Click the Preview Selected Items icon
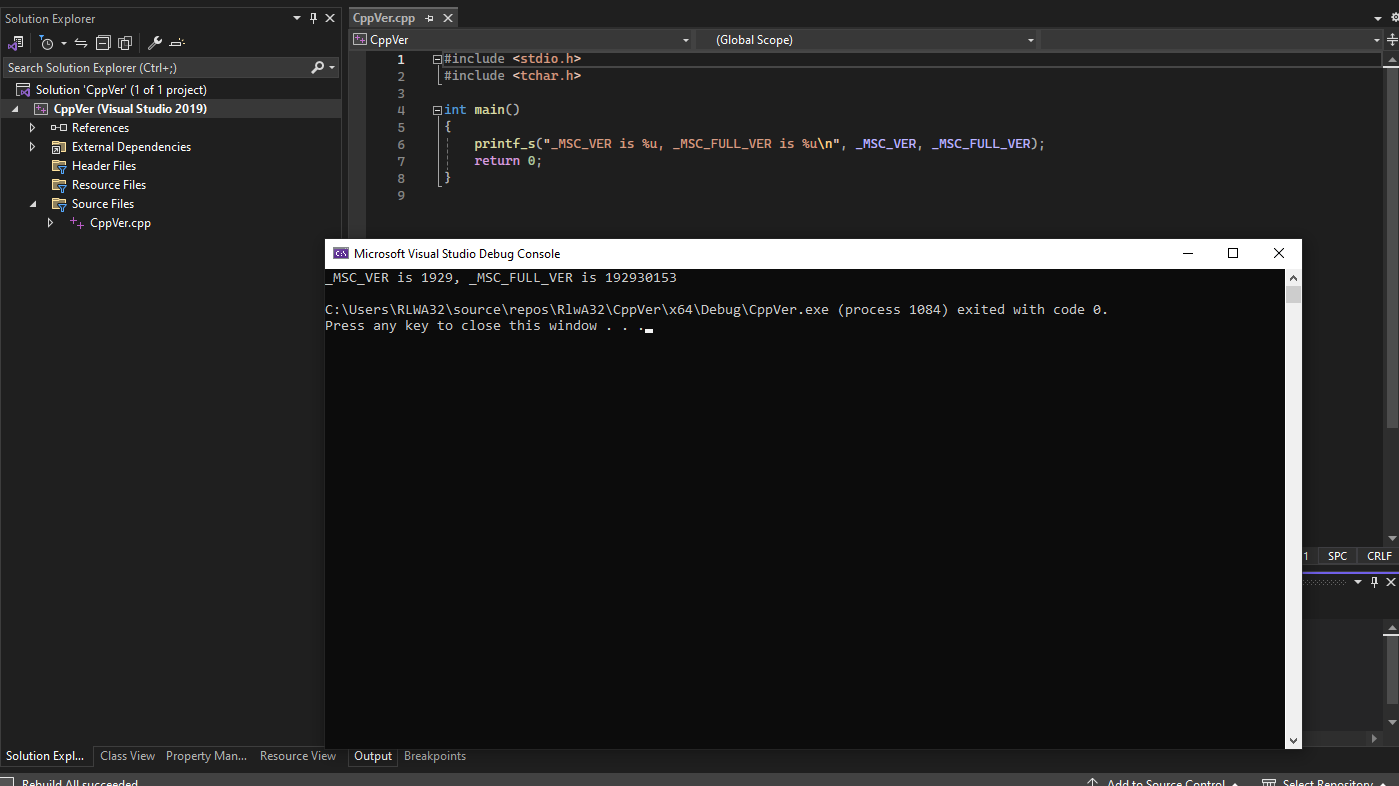This screenshot has height=786, width=1399. click(177, 42)
